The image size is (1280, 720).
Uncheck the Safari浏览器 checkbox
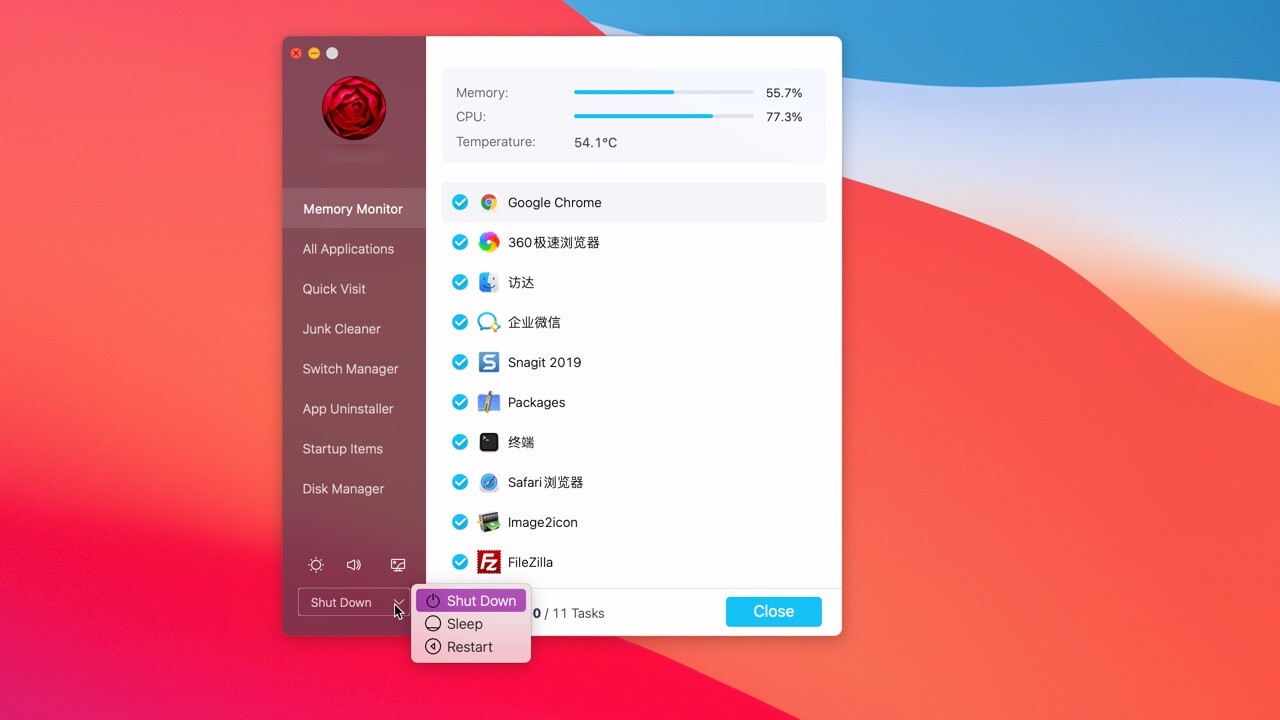point(460,482)
